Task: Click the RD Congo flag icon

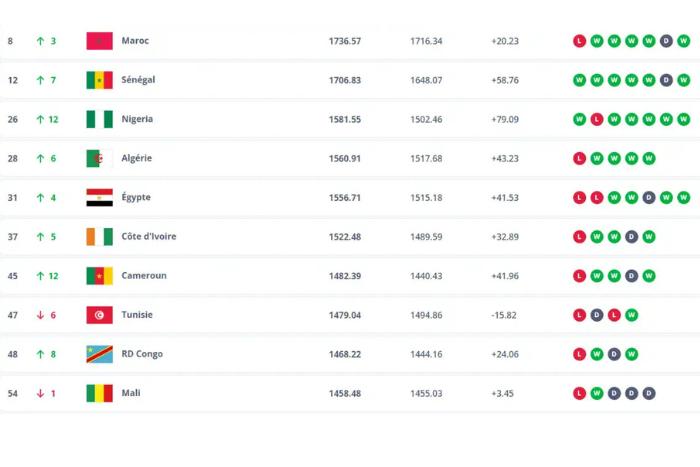Action: click(x=99, y=354)
